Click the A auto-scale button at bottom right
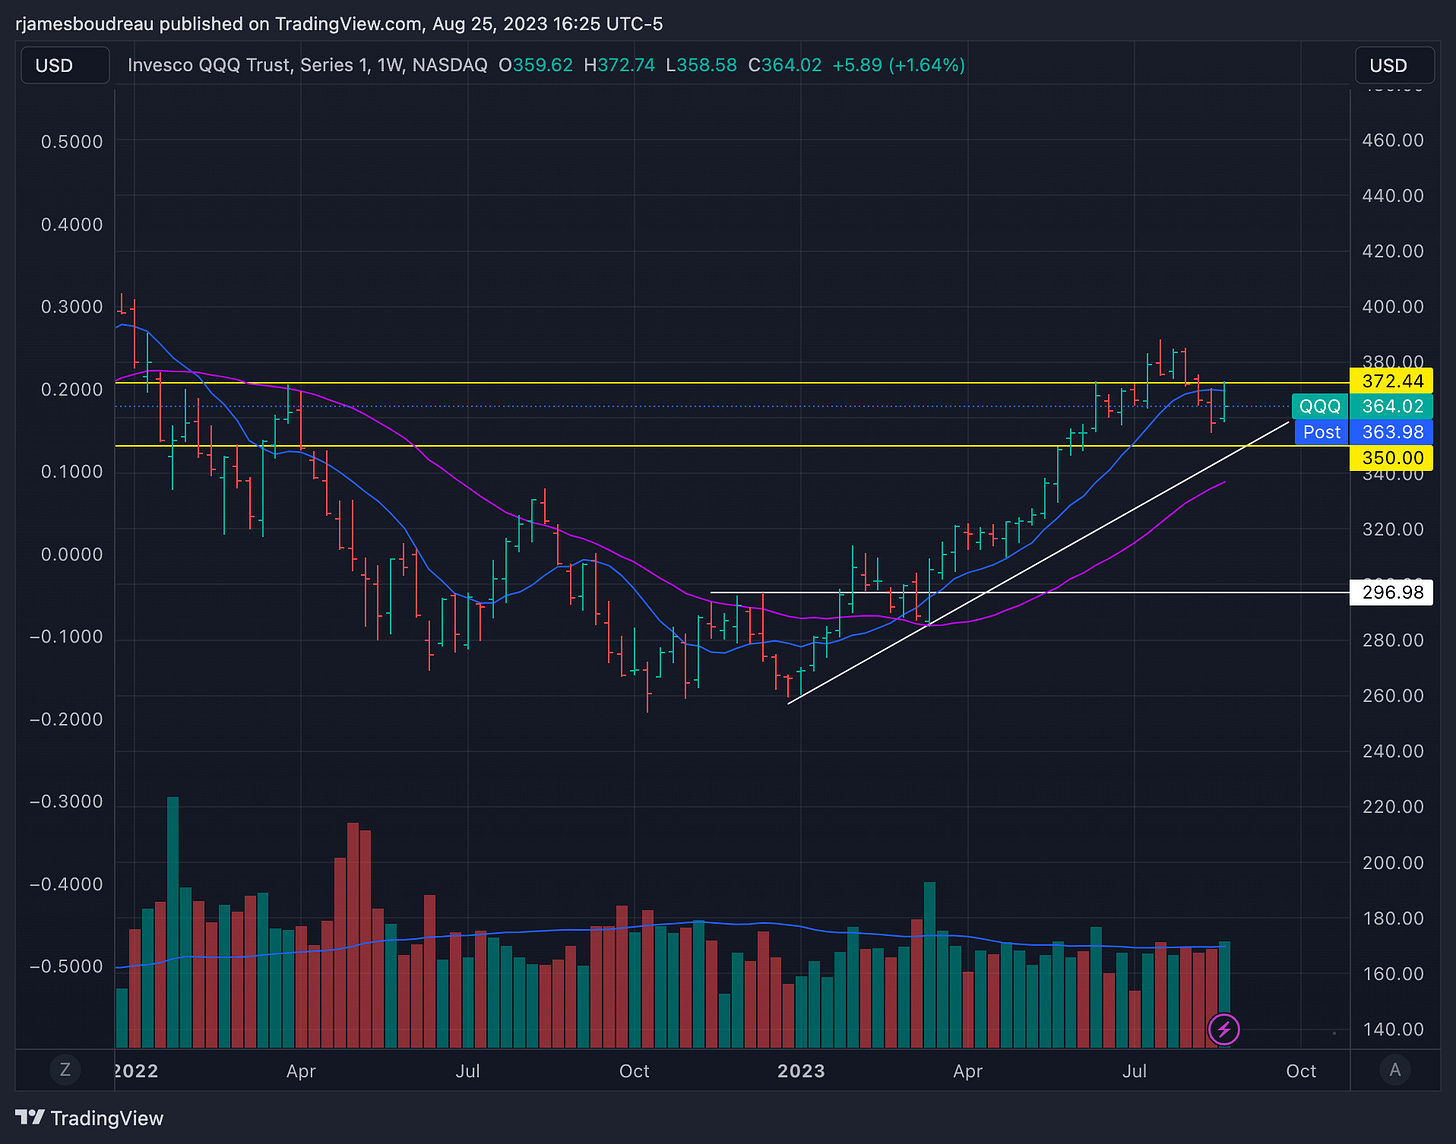1456x1144 pixels. point(1395,1070)
